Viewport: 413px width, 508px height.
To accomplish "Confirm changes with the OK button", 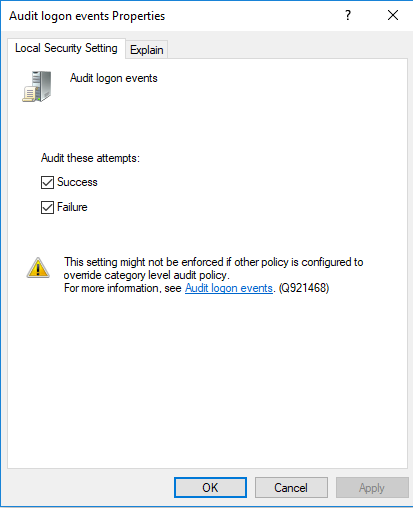I will 210,488.
